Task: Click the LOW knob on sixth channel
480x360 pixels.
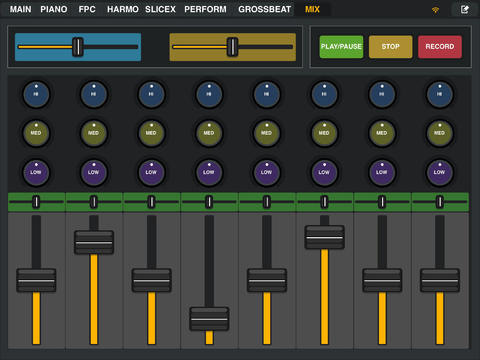Action: (324, 172)
